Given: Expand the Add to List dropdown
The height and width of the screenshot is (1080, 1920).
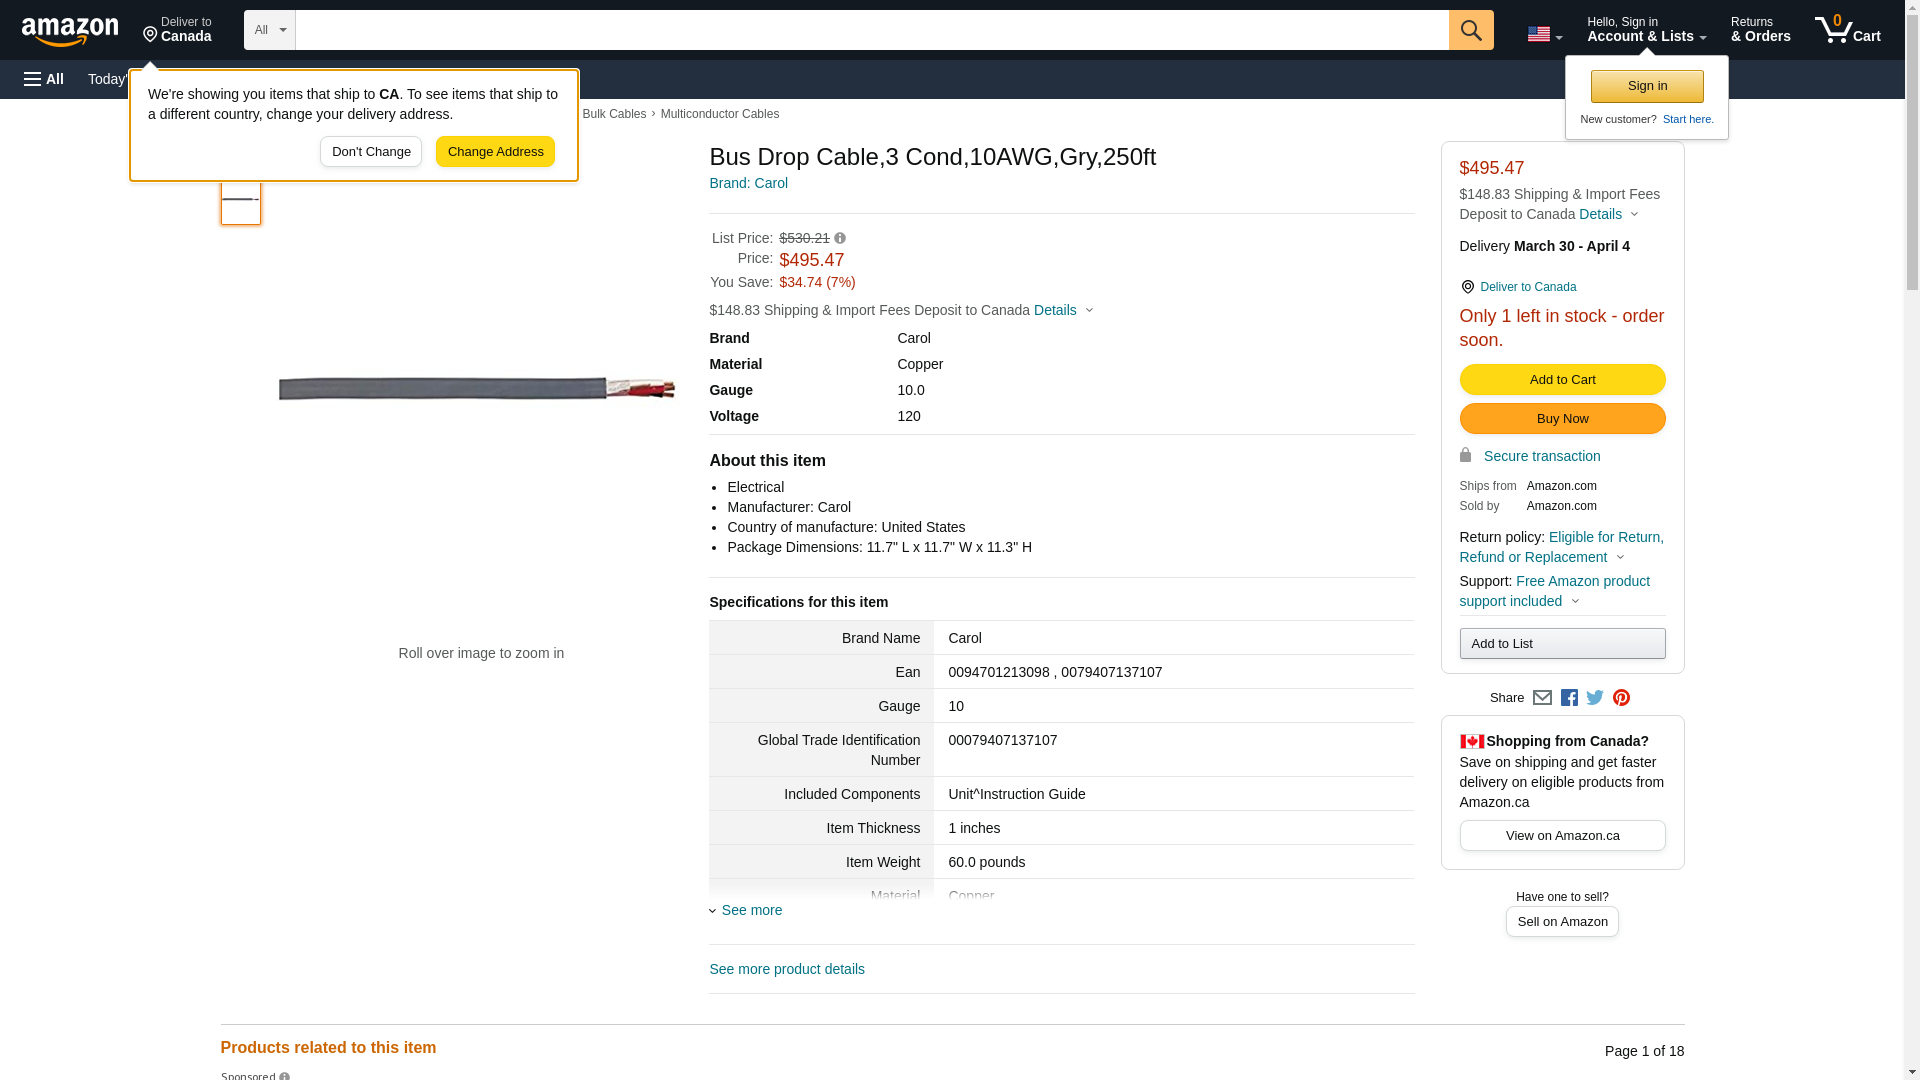Looking at the screenshot, I should click(x=1562, y=643).
